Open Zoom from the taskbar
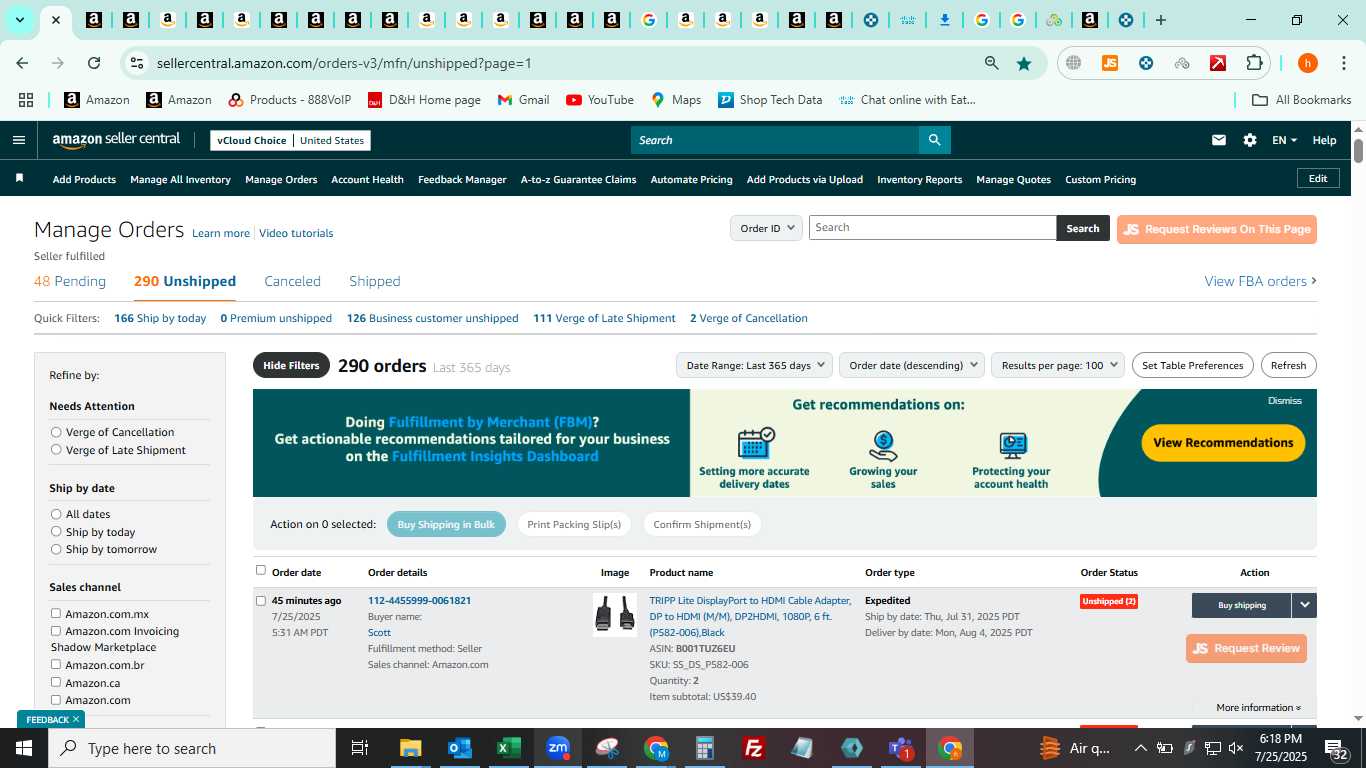The width and height of the screenshot is (1366, 768). coord(558,748)
